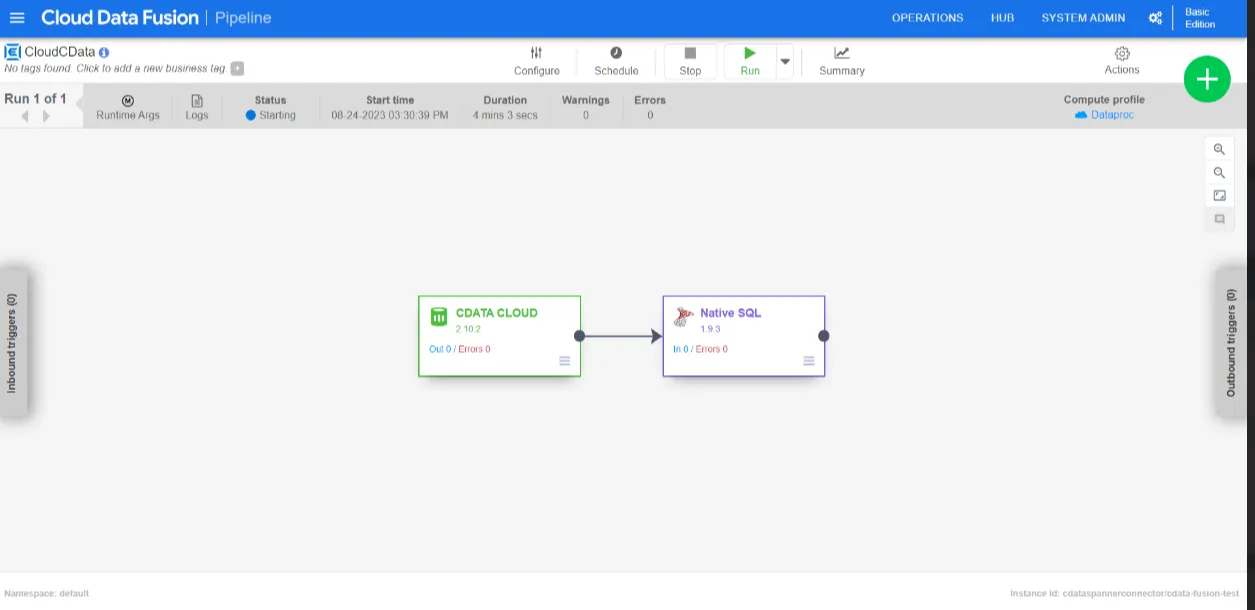This screenshot has height=610, width=1255.
Task: Click the green Run play button
Action: pos(749,54)
